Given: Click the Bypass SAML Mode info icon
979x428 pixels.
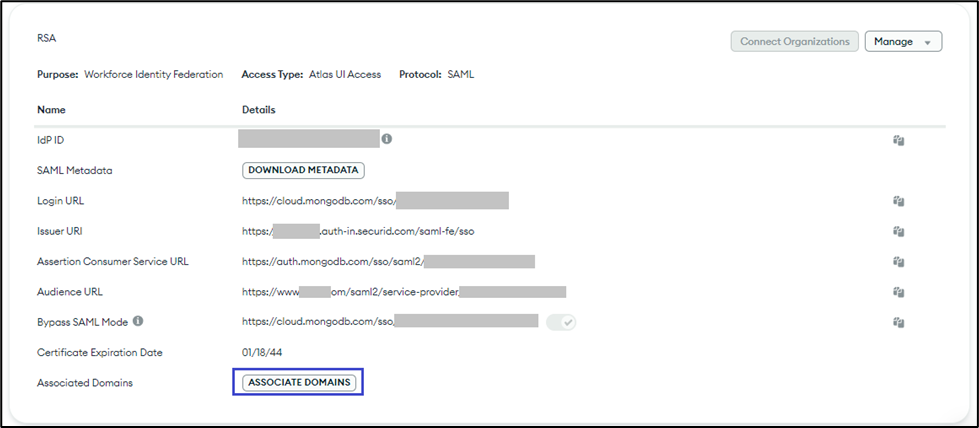Looking at the screenshot, I should 138,322.
